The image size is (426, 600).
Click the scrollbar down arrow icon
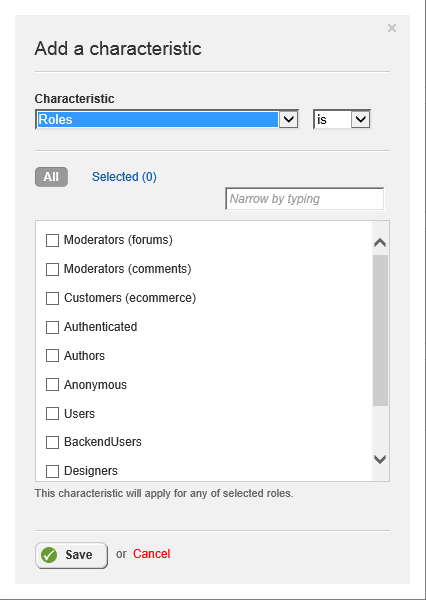380,459
